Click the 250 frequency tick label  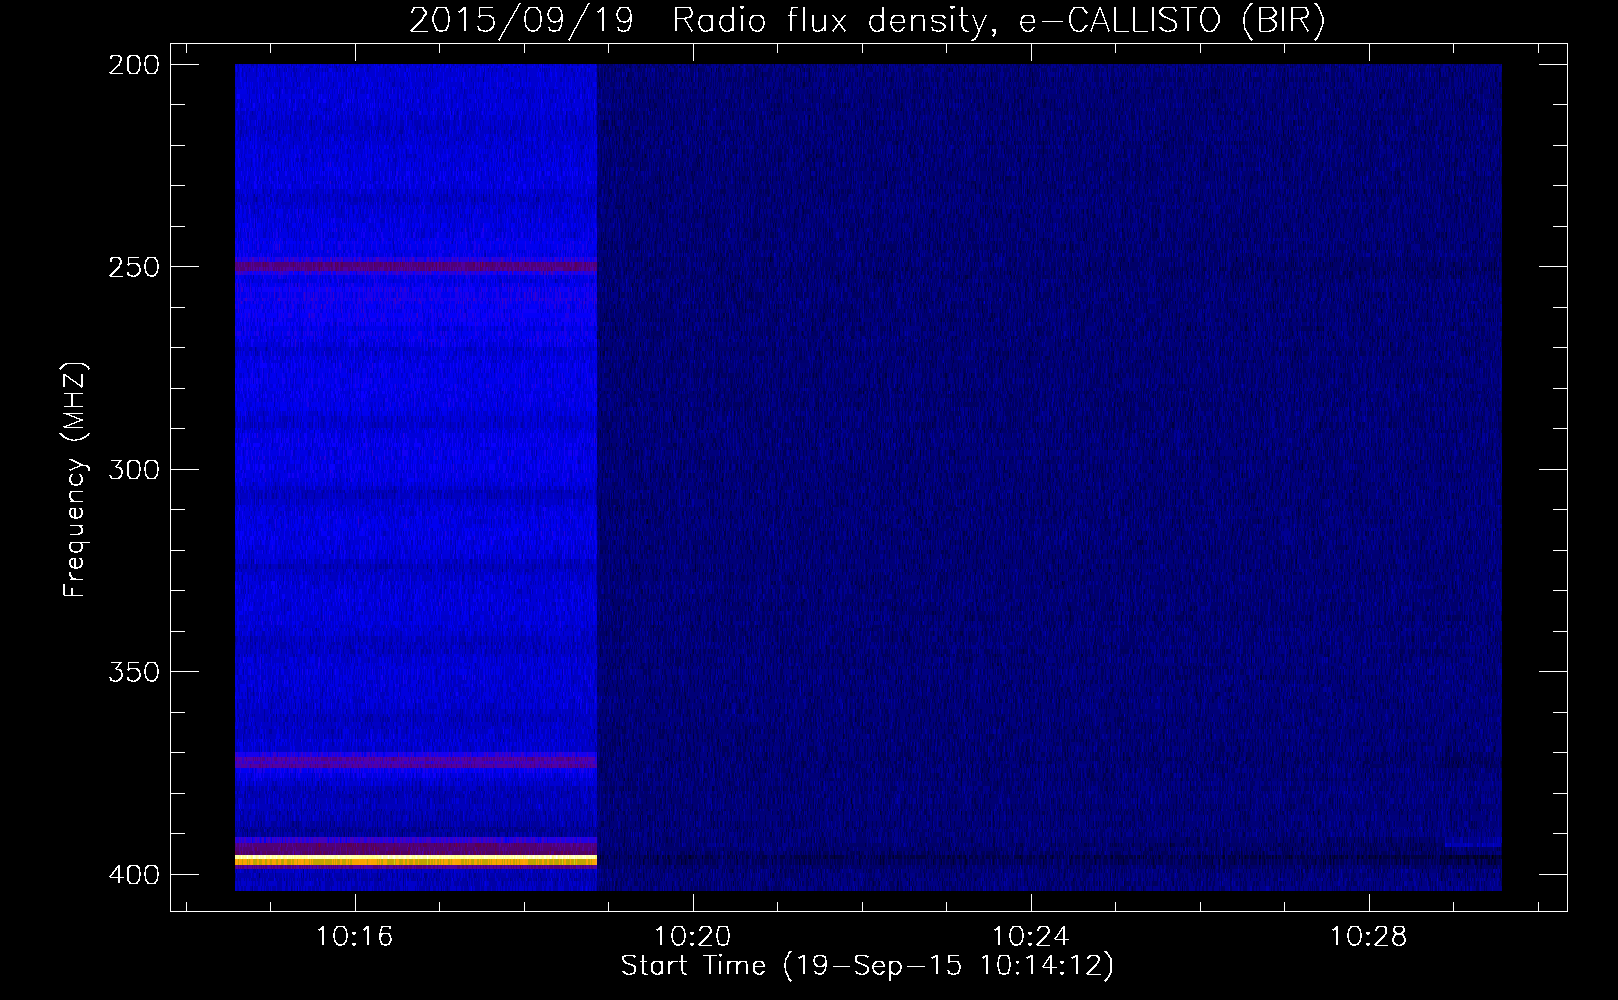[134, 267]
